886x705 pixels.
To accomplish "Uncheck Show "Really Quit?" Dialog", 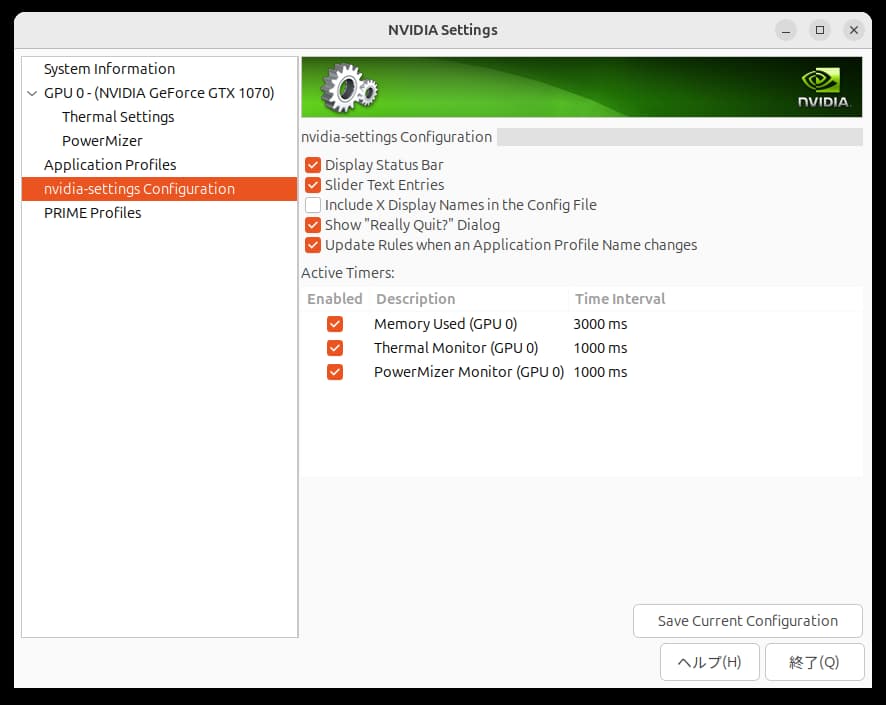I will 312,225.
